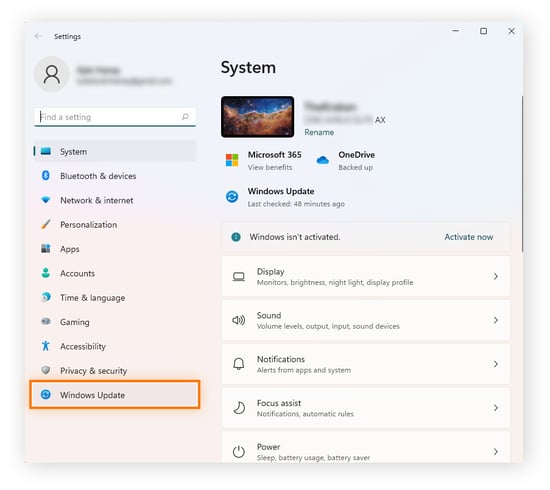550x490 pixels.
Task: Switch to Apps label in sidebar
Action: [x=70, y=249]
